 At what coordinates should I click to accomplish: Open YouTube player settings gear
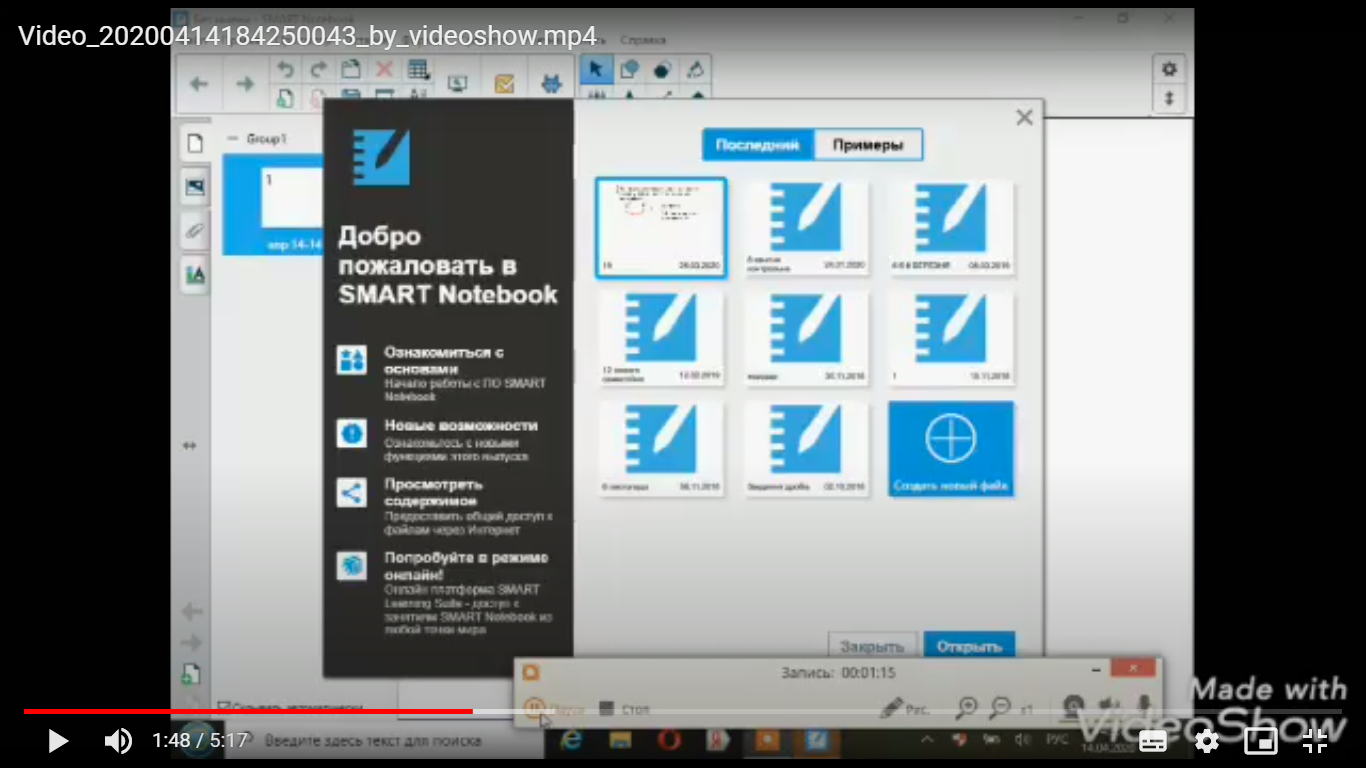(1207, 741)
